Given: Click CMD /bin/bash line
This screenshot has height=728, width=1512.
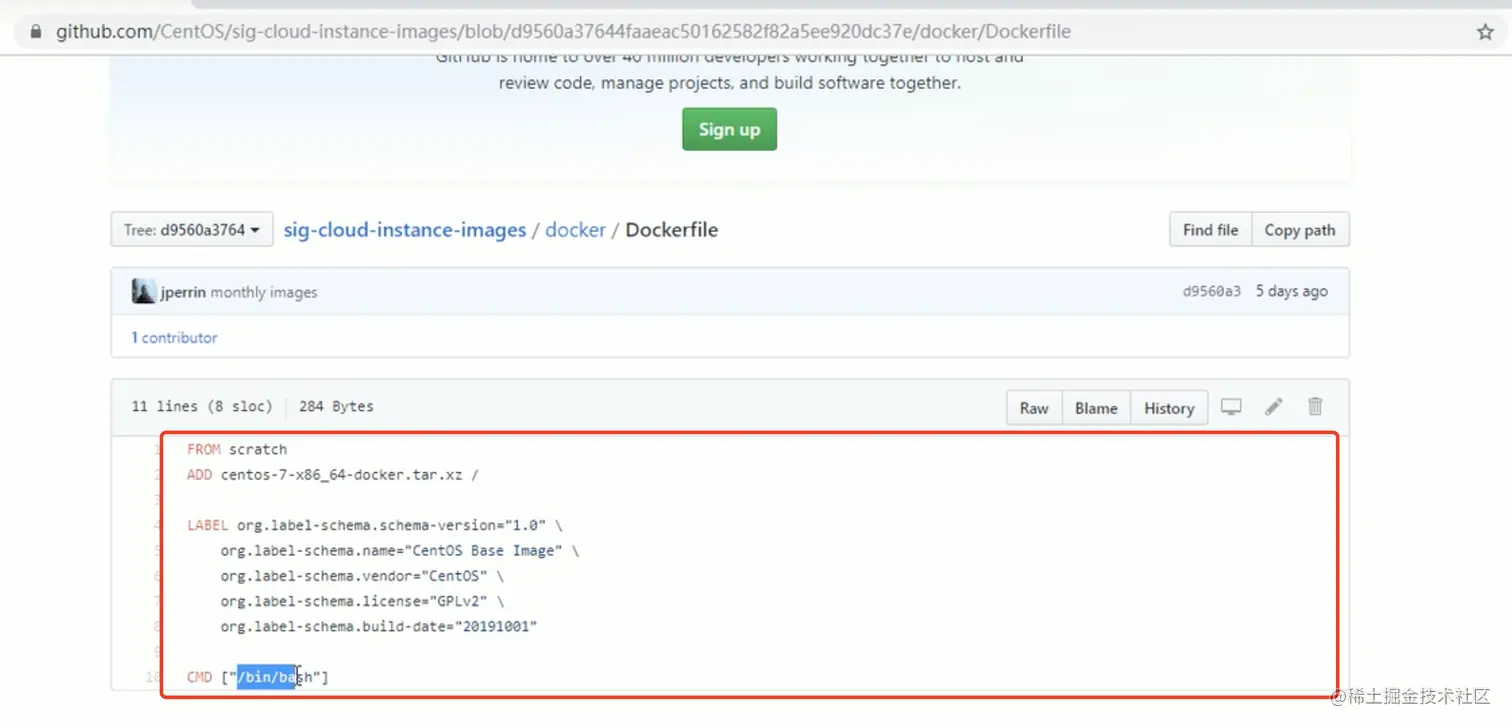Looking at the screenshot, I should [x=258, y=677].
